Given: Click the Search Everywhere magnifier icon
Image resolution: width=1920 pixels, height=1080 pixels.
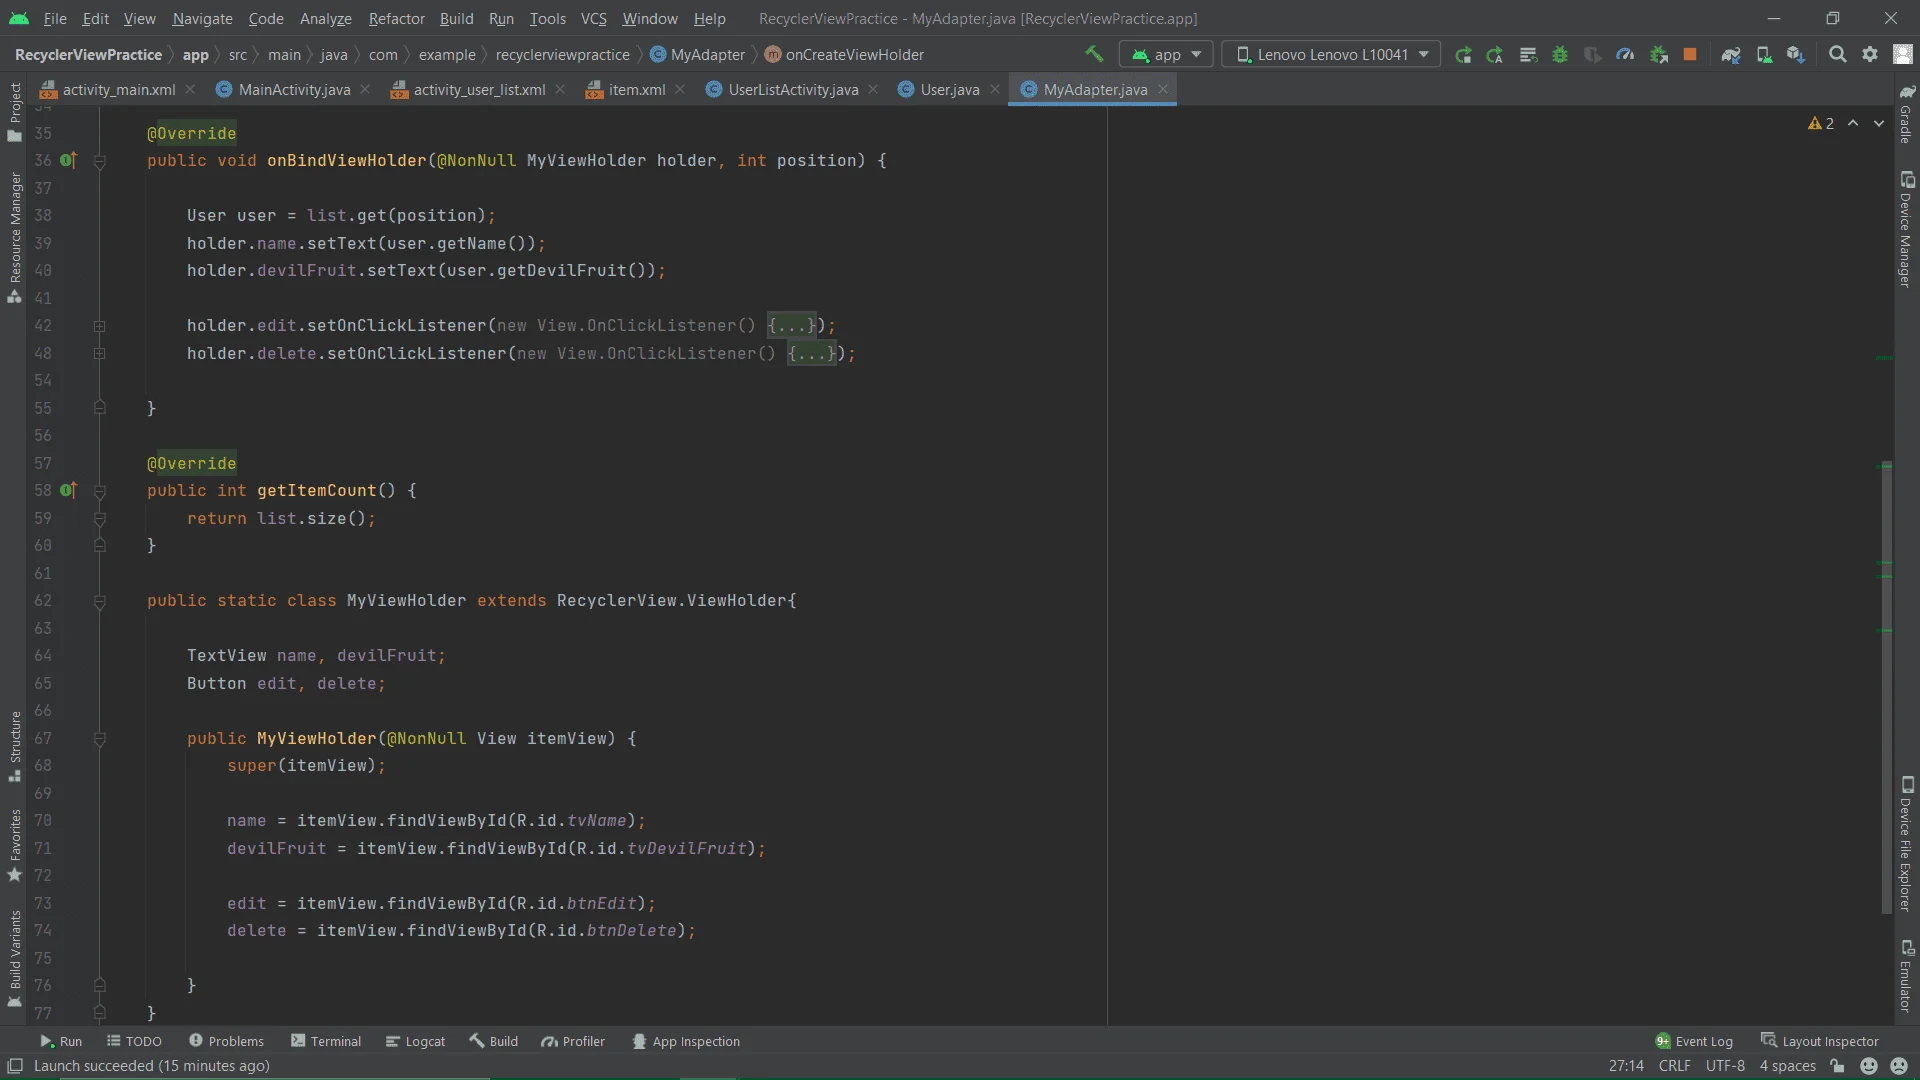Looking at the screenshot, I should [x=1837, y=54].
